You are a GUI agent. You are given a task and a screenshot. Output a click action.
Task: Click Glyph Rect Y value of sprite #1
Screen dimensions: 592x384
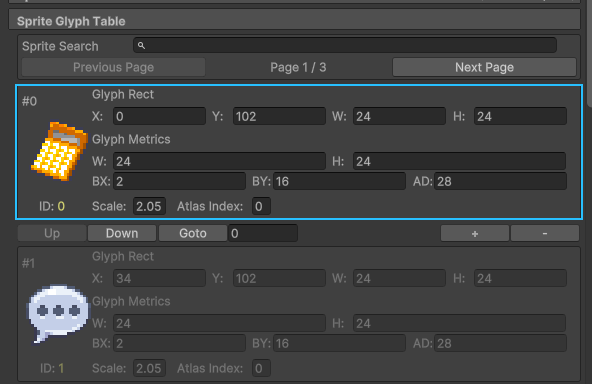(x=279, y=278)
